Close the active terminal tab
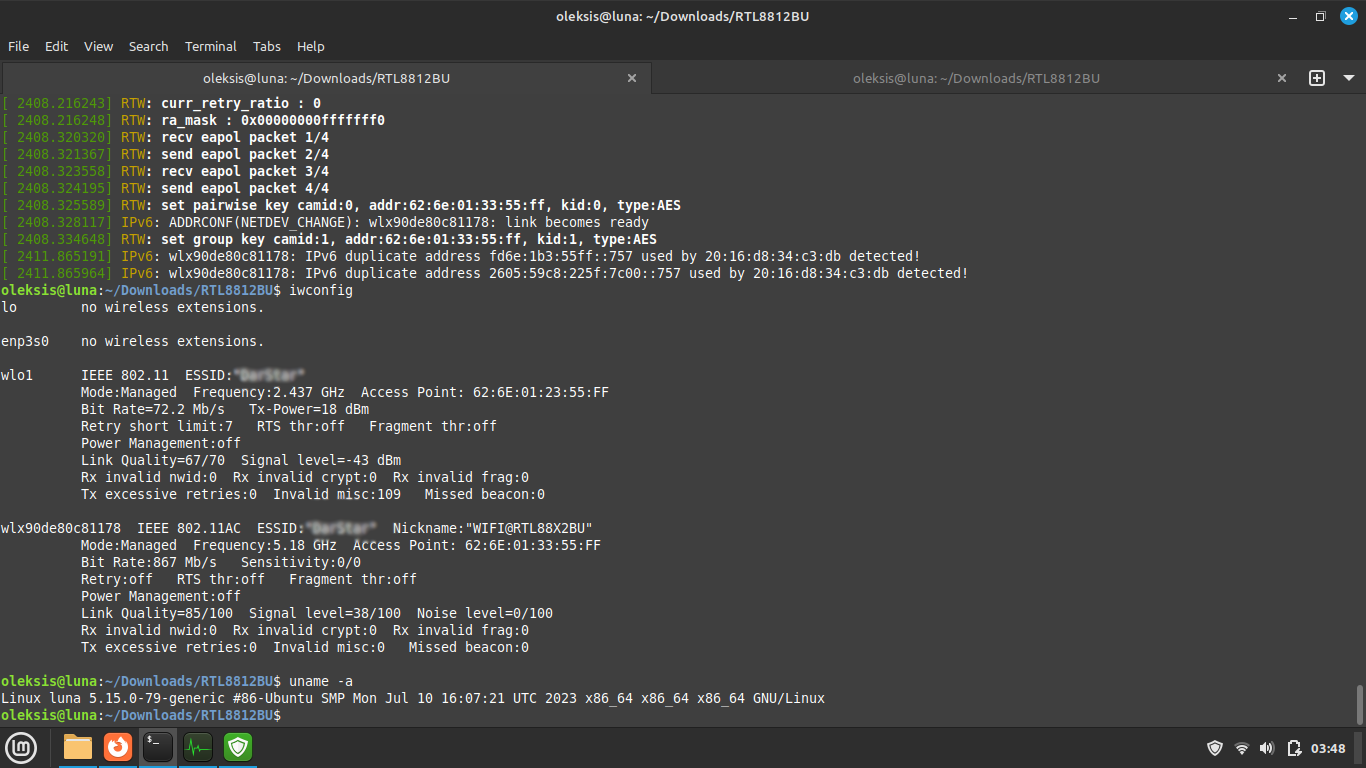 click(x=631, y=78)
